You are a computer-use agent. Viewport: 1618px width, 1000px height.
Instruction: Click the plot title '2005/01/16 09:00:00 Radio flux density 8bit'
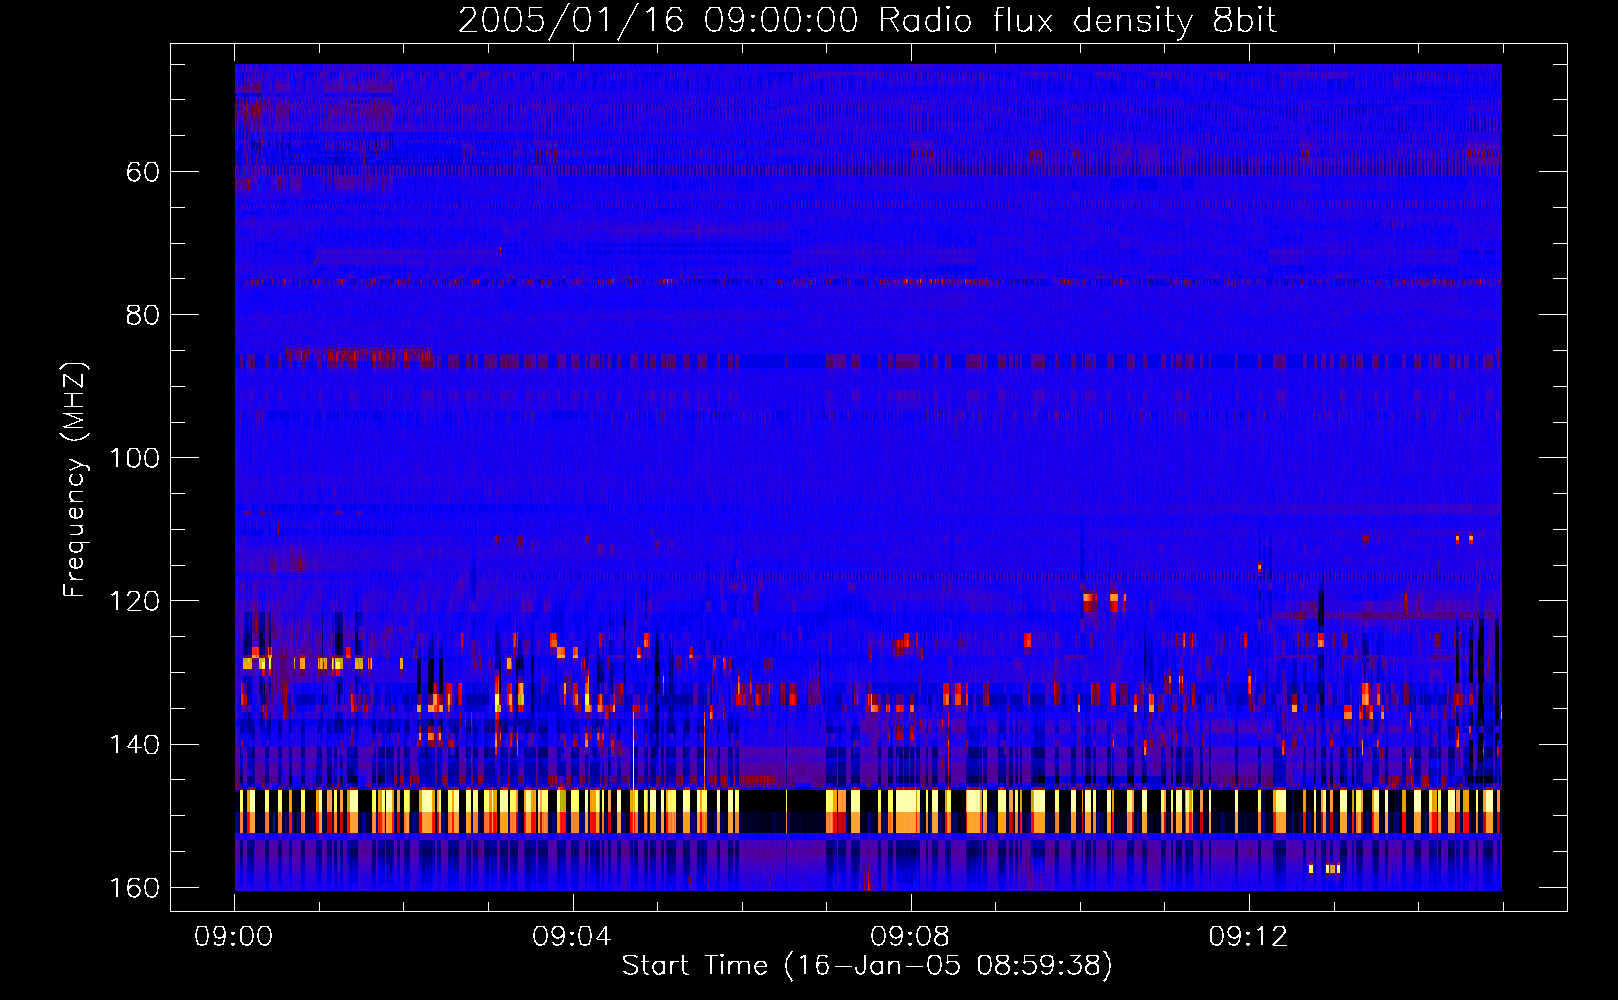click(x=867, y=21)
